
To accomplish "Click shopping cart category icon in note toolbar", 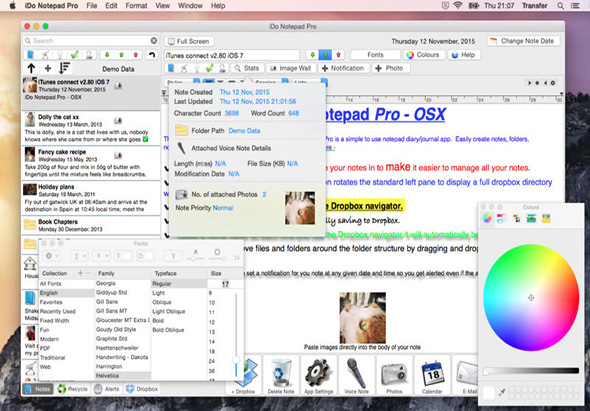I will click(x=184, y=68).
